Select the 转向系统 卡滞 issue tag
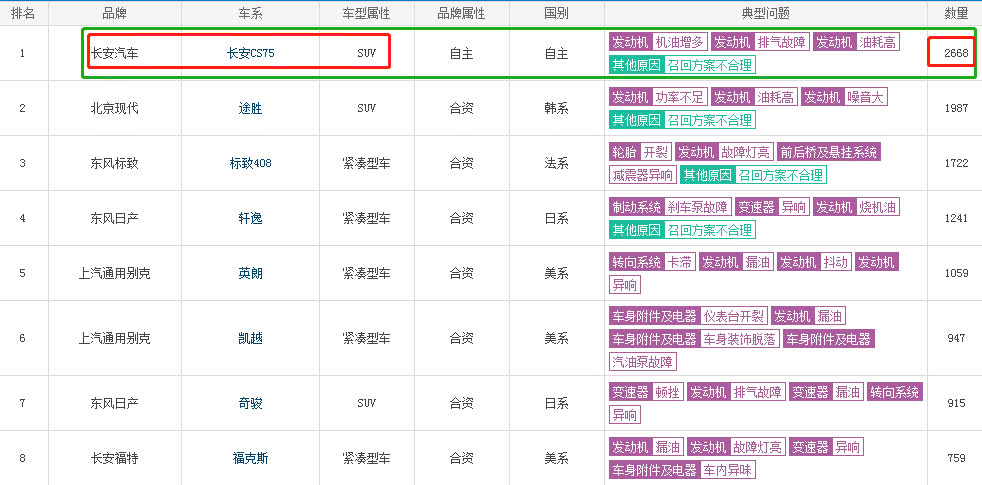Viewport: 982px width, 485px height. coord(652,262)
